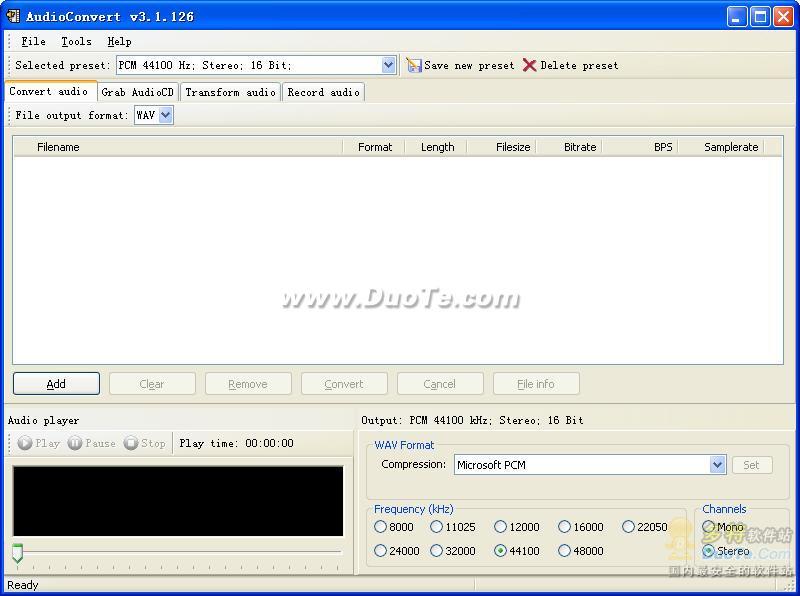Screen dimensions: 800x596
Task: Select the 11025 frequency option
Action: click(x=436, y=527)
